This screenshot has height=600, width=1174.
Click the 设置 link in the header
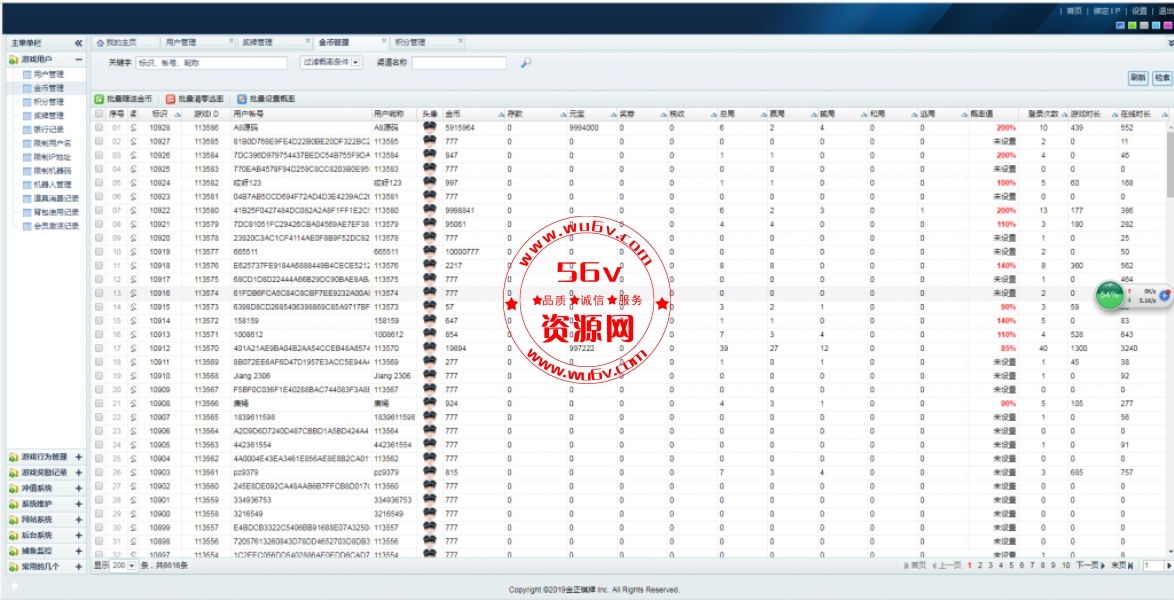[x=1139, y=11]
